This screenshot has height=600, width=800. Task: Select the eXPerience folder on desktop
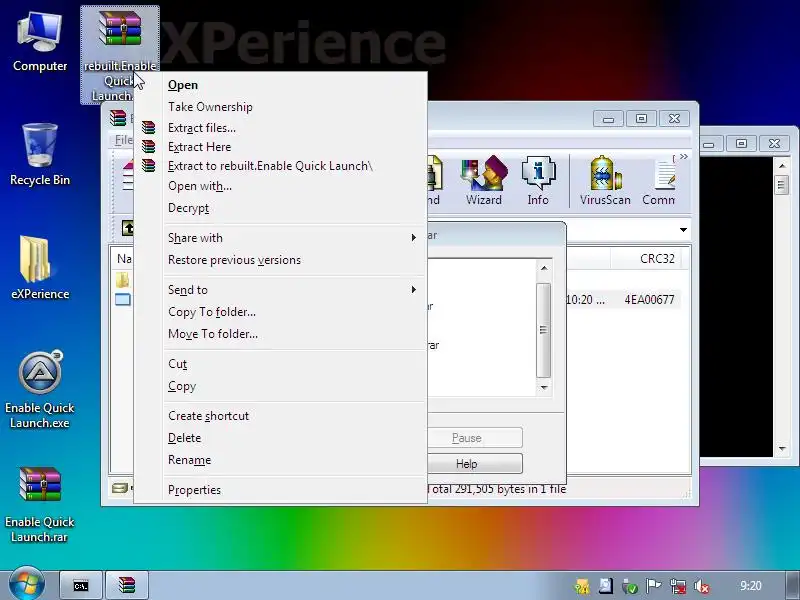tap(40, 267)
